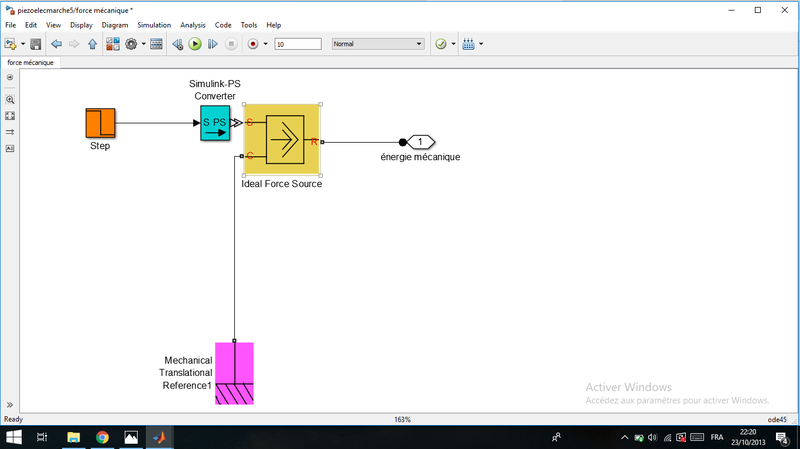The width and height of the screenshot is (800, 449).
Task: Click the Save model icon
Action: (x=36, y=44)
